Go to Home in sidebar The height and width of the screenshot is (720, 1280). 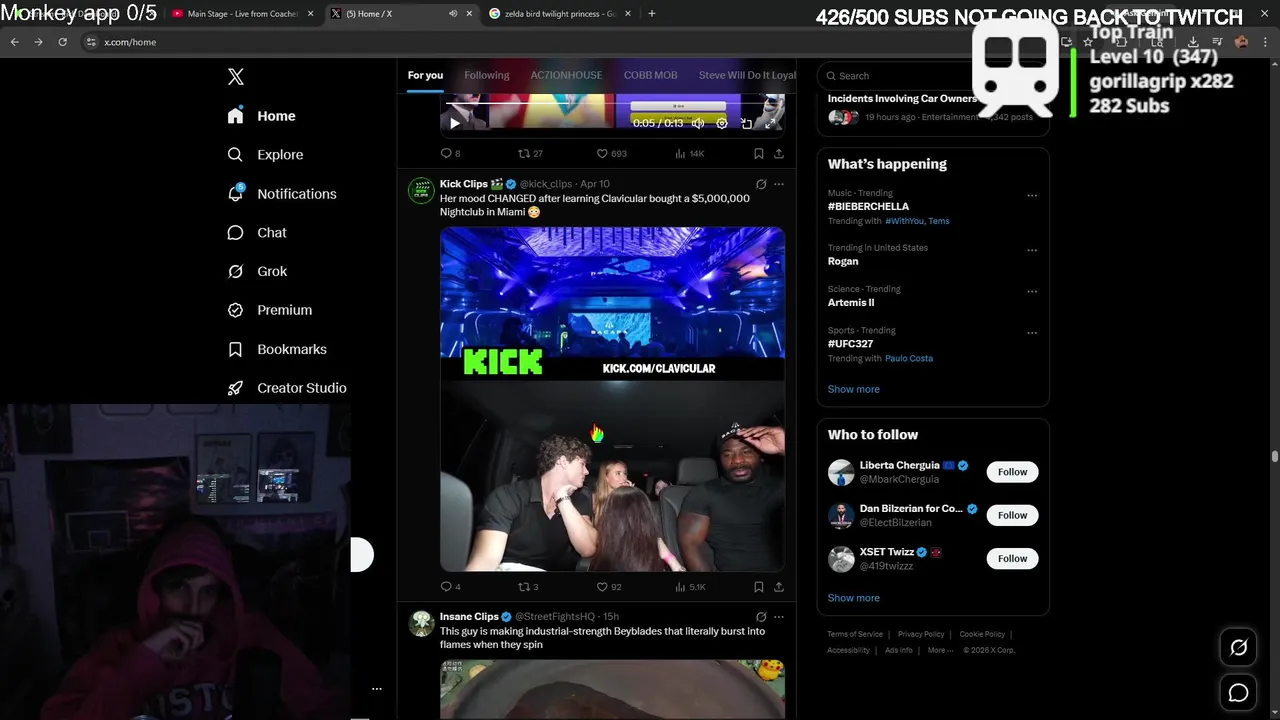(261, 116)
